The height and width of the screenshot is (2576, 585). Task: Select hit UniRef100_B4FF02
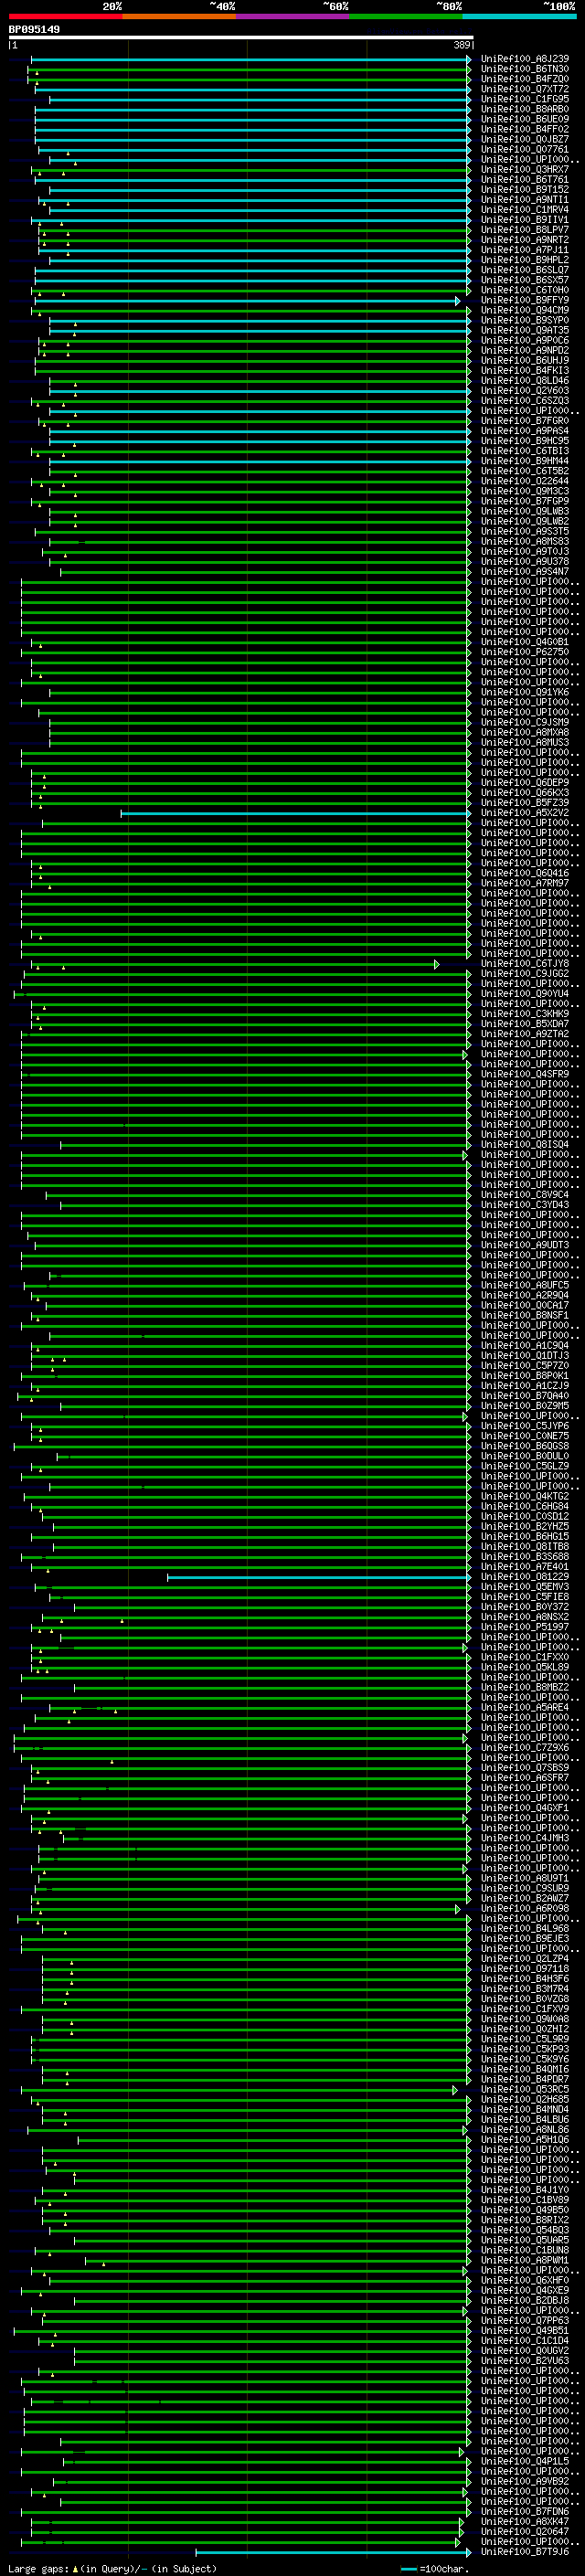(x=525, y=129)
